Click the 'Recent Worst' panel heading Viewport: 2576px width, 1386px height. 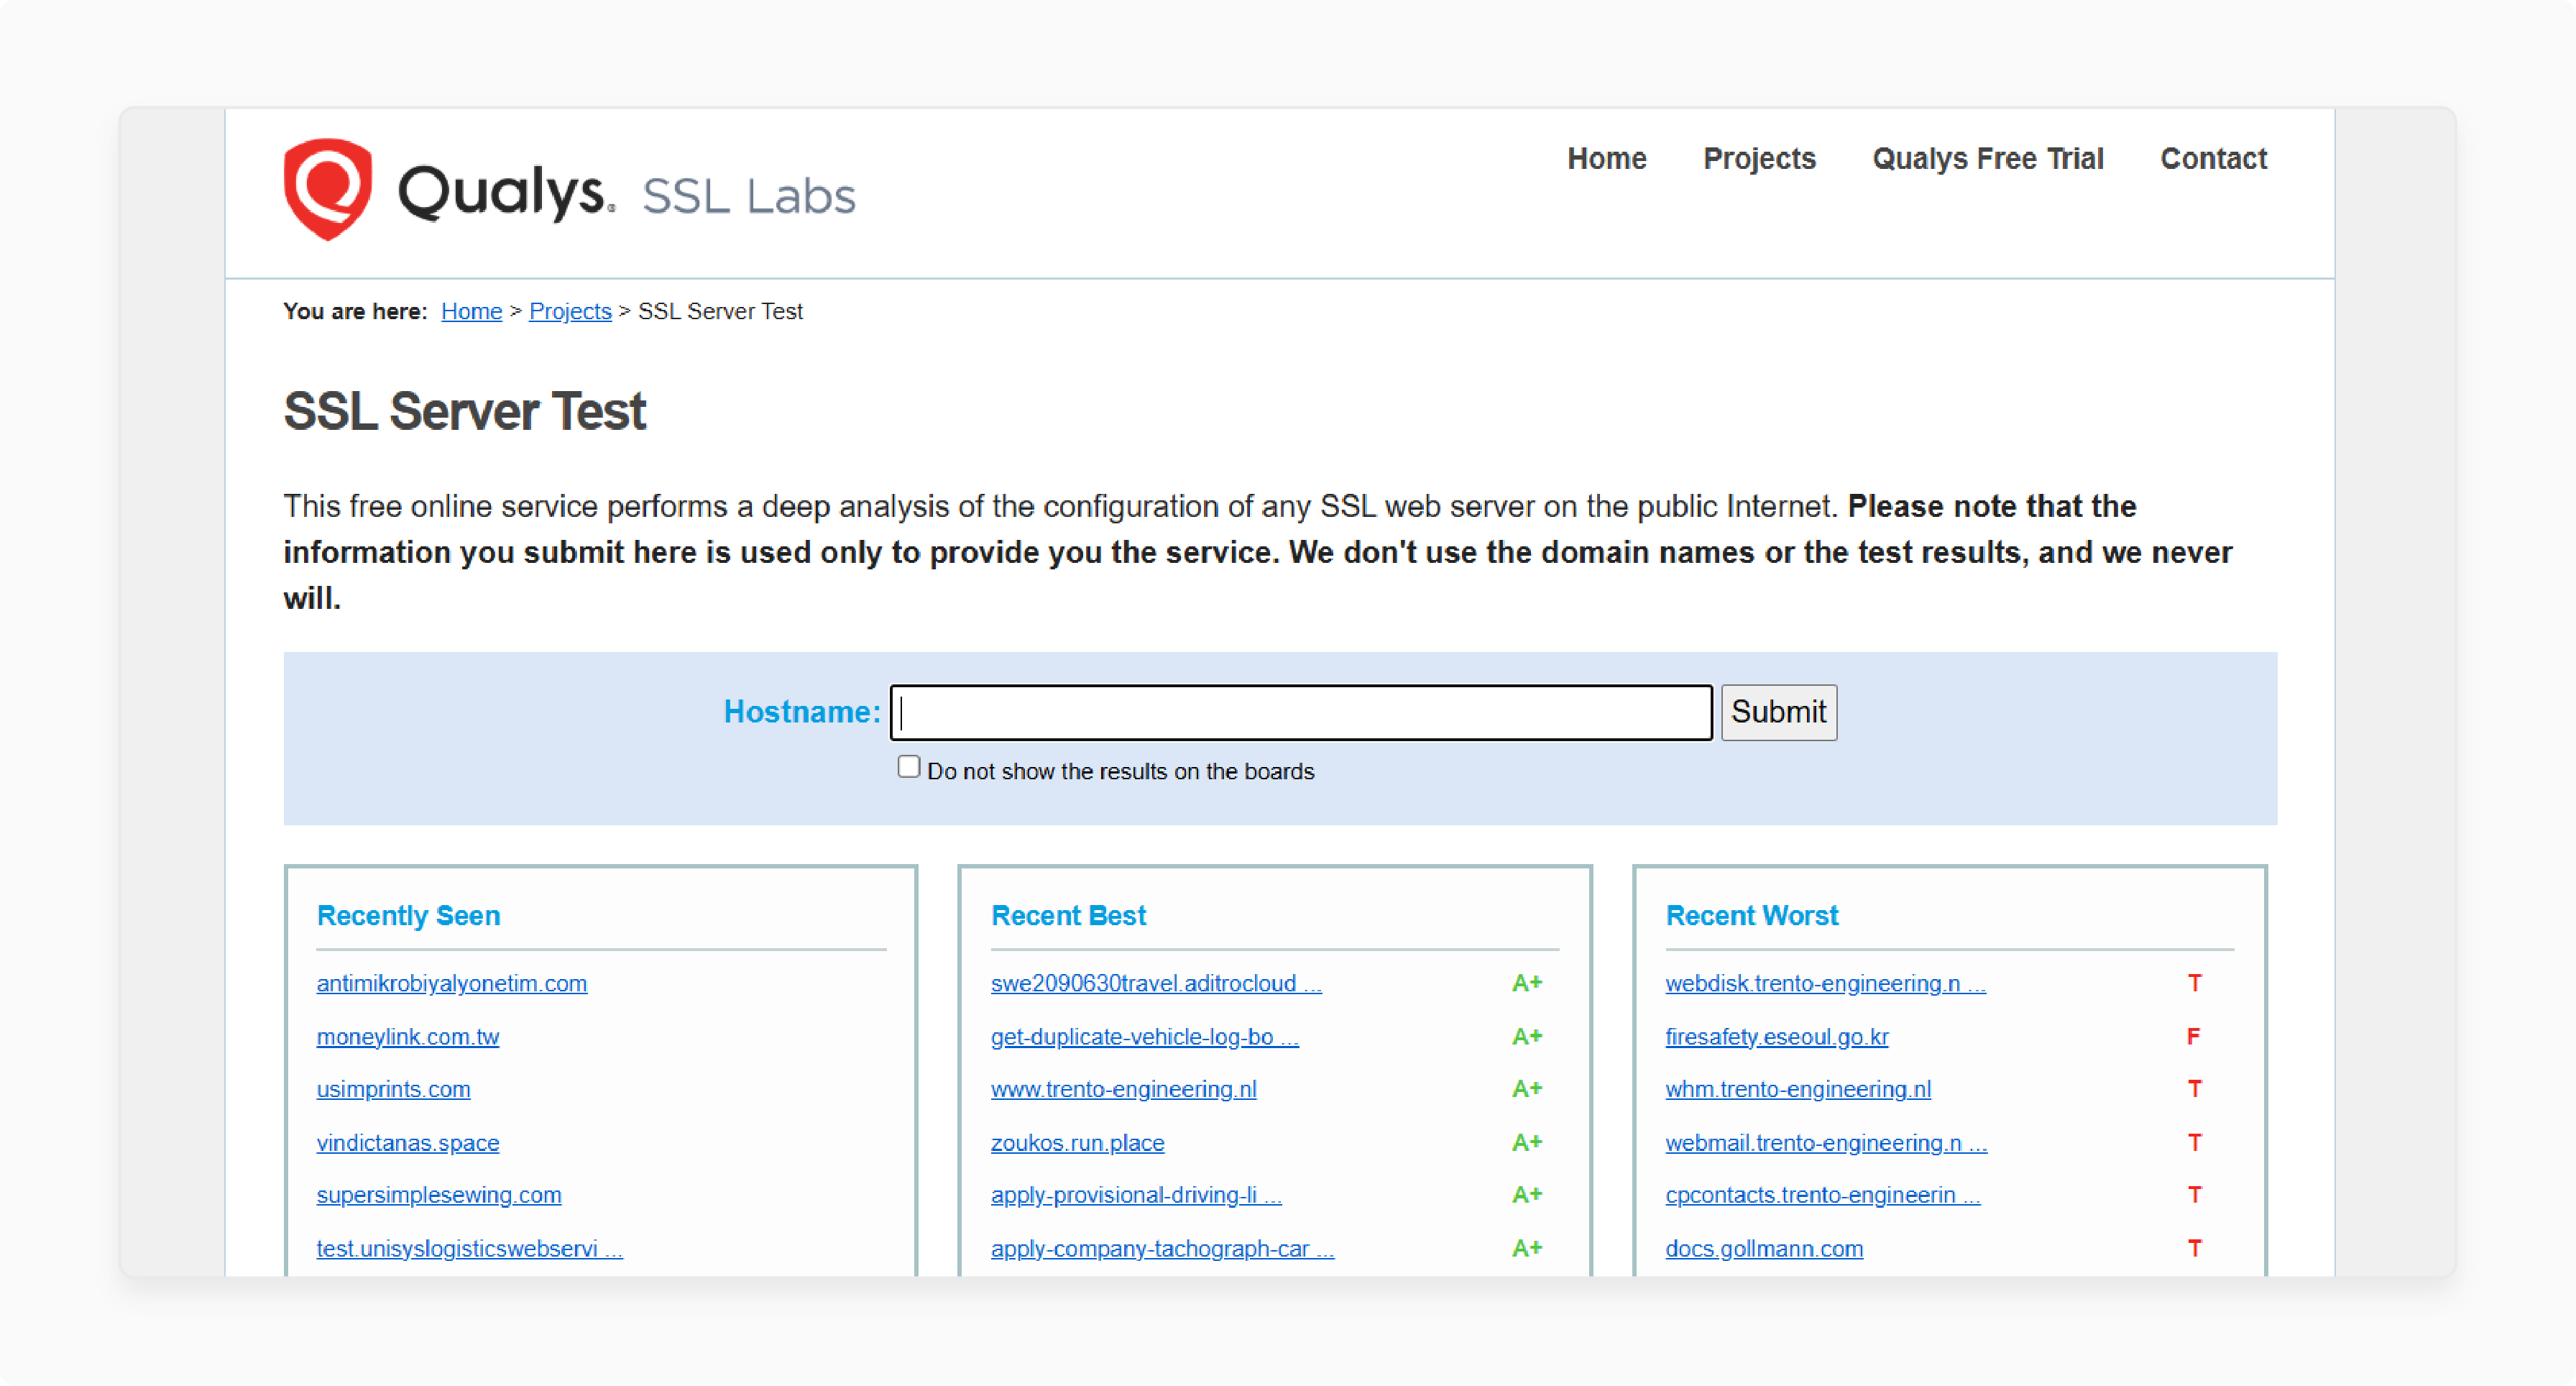[1752, 915]
